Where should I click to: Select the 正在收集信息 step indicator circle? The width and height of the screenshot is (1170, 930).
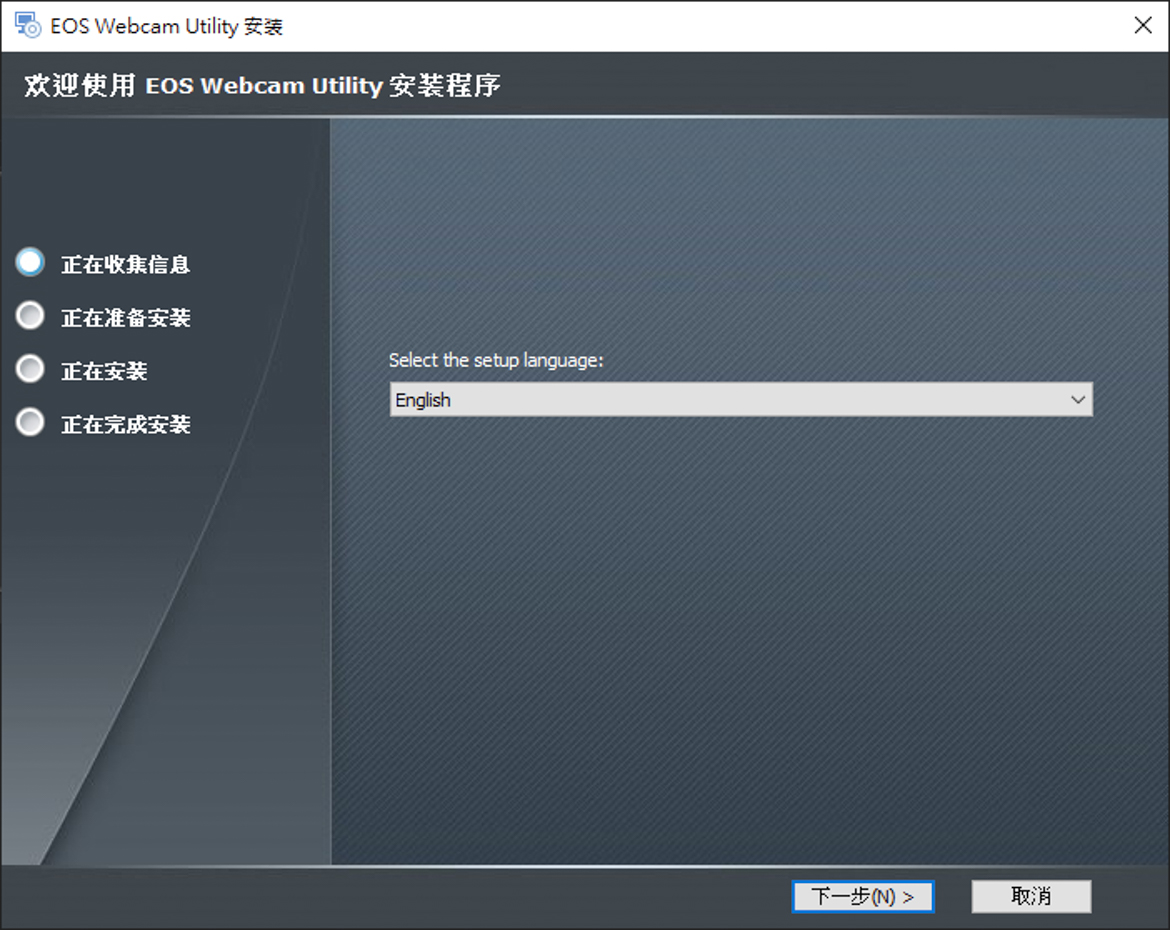tap(31, 263)
